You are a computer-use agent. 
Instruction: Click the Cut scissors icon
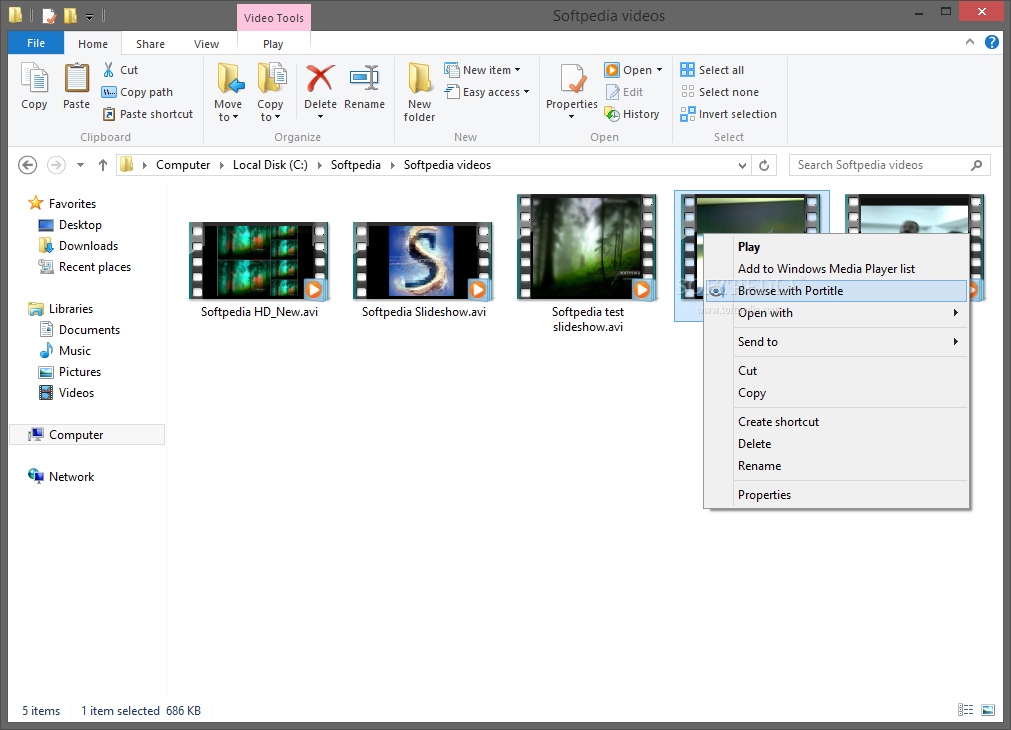pos(108,70)
